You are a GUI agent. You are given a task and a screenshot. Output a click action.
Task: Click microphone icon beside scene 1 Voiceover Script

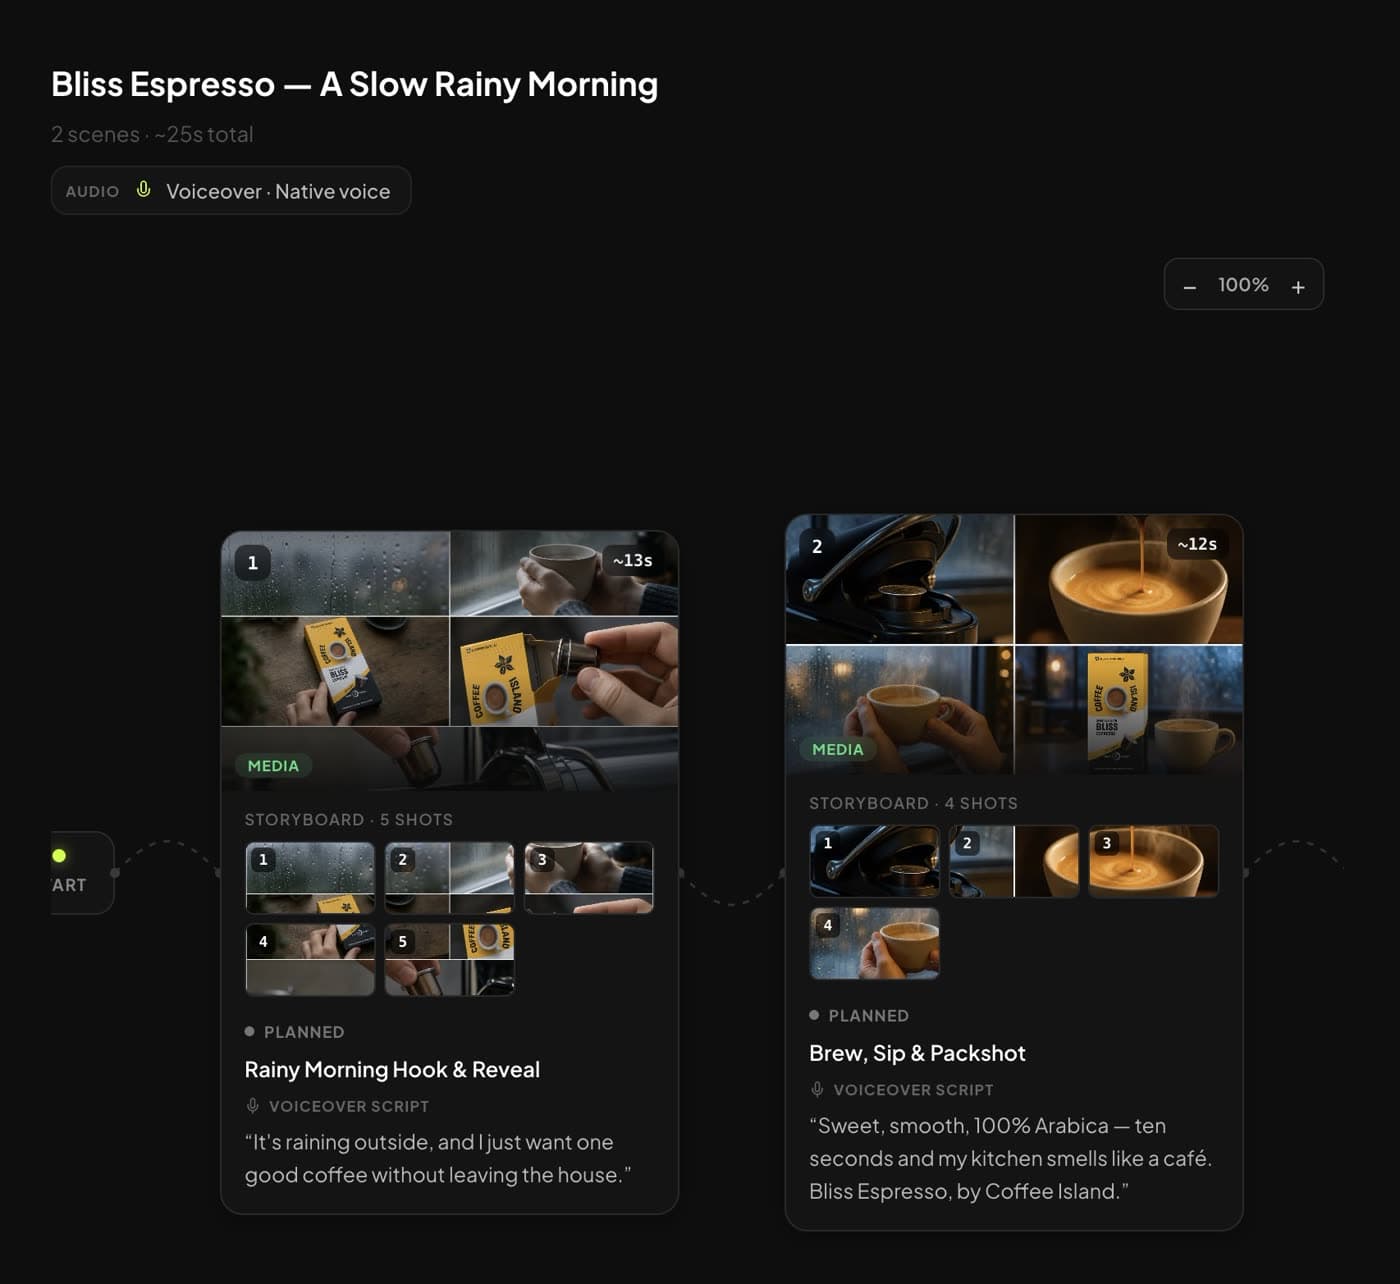[x=252, y=1106]
